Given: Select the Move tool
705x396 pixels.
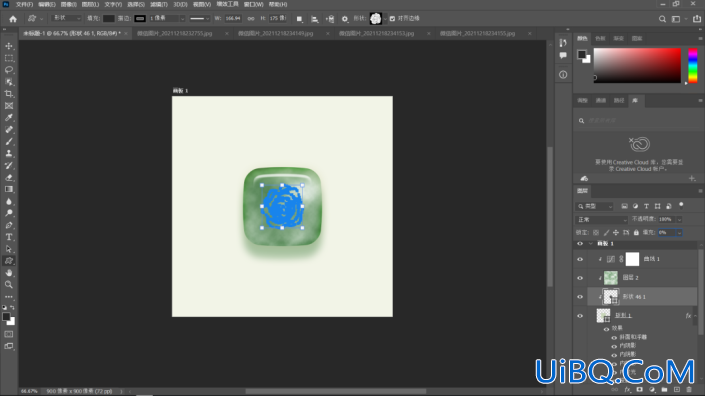Looking at the screenshot, I should coord(9,46).
